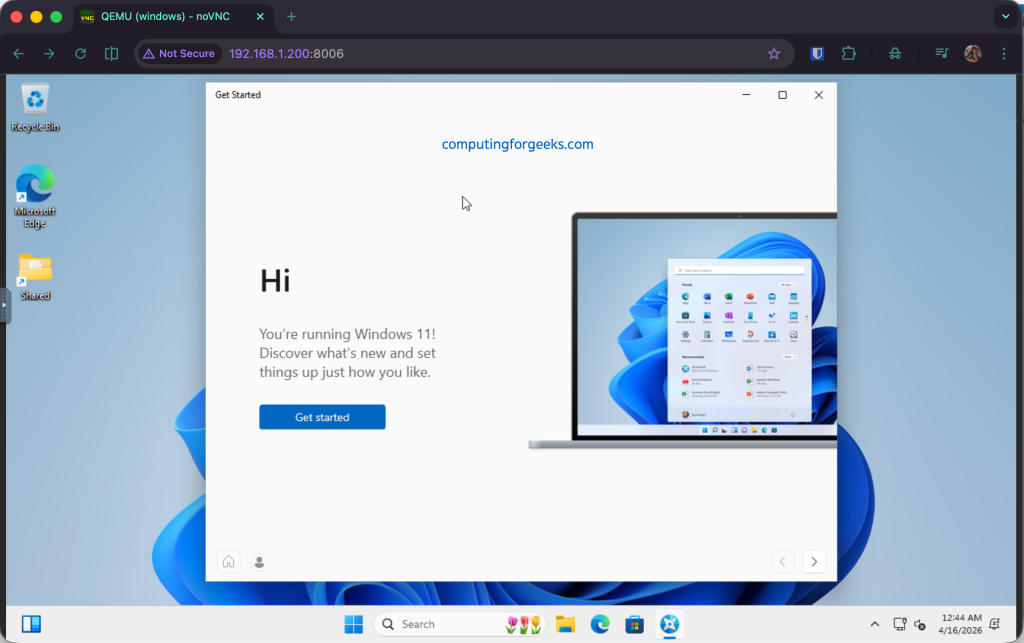
Task: Open the browser extensions puzzle icon
Action: [848, 54]
